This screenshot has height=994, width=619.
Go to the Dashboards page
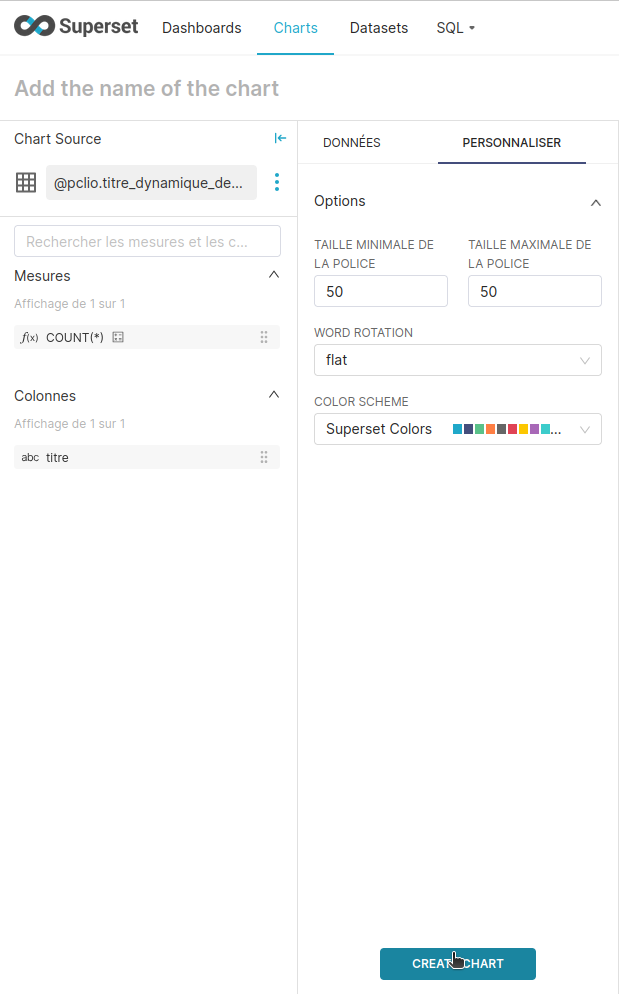pyautogui.click(x=202, y=28)
